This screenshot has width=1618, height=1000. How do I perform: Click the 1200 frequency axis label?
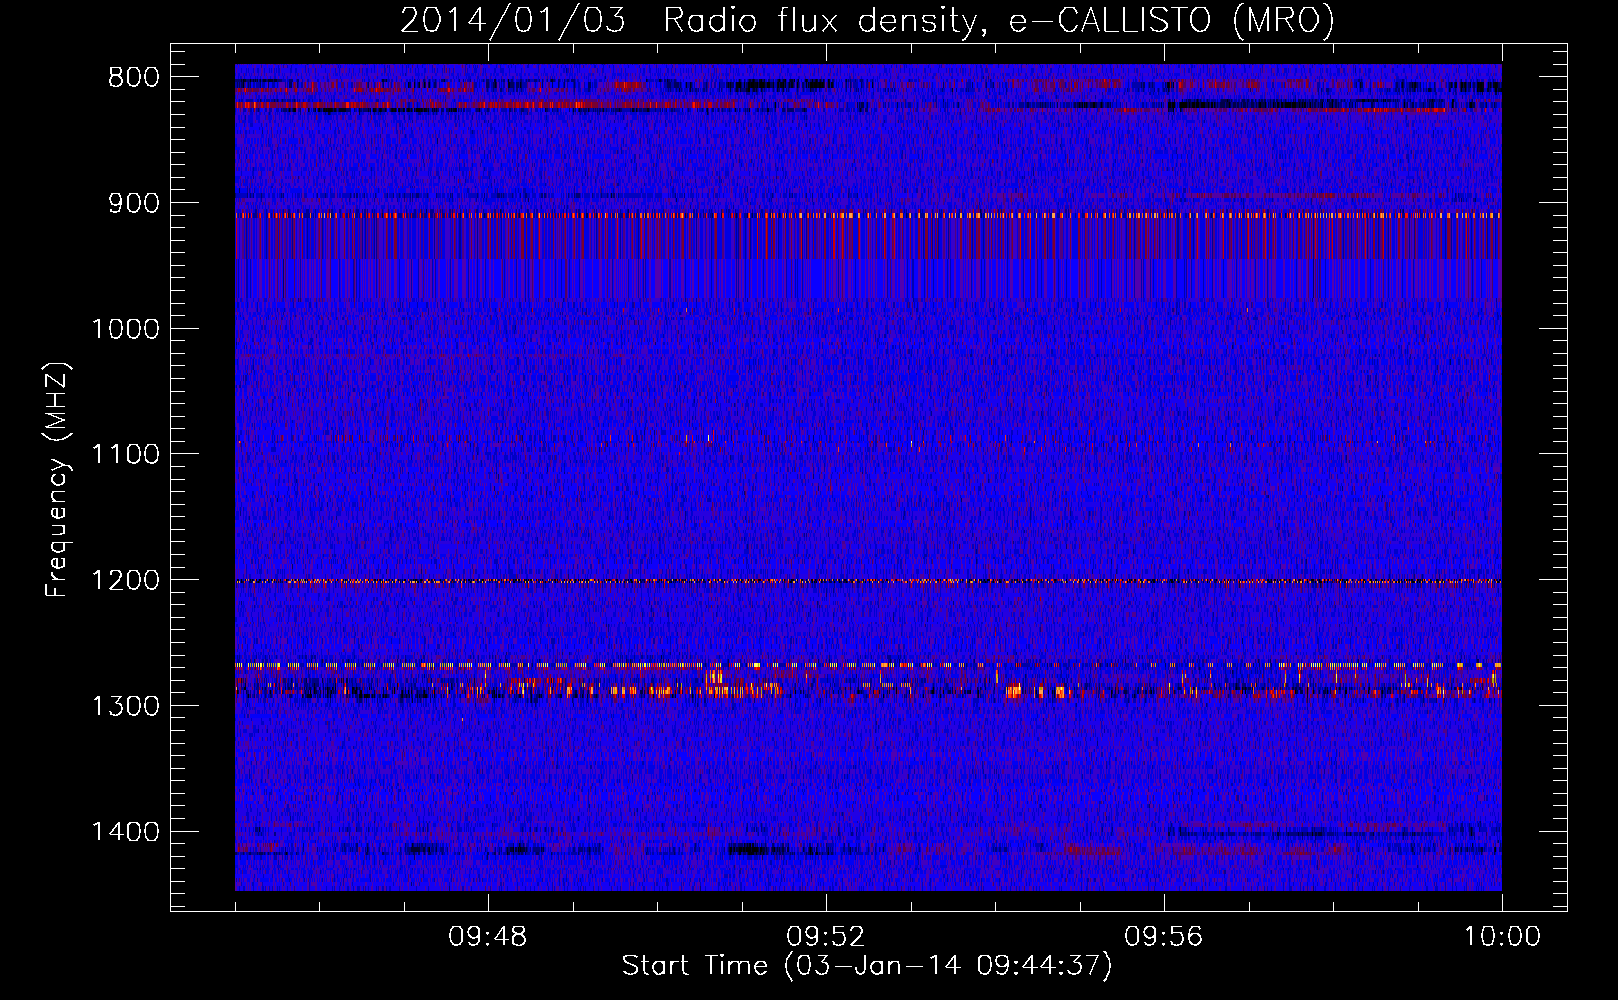[125, 580]
